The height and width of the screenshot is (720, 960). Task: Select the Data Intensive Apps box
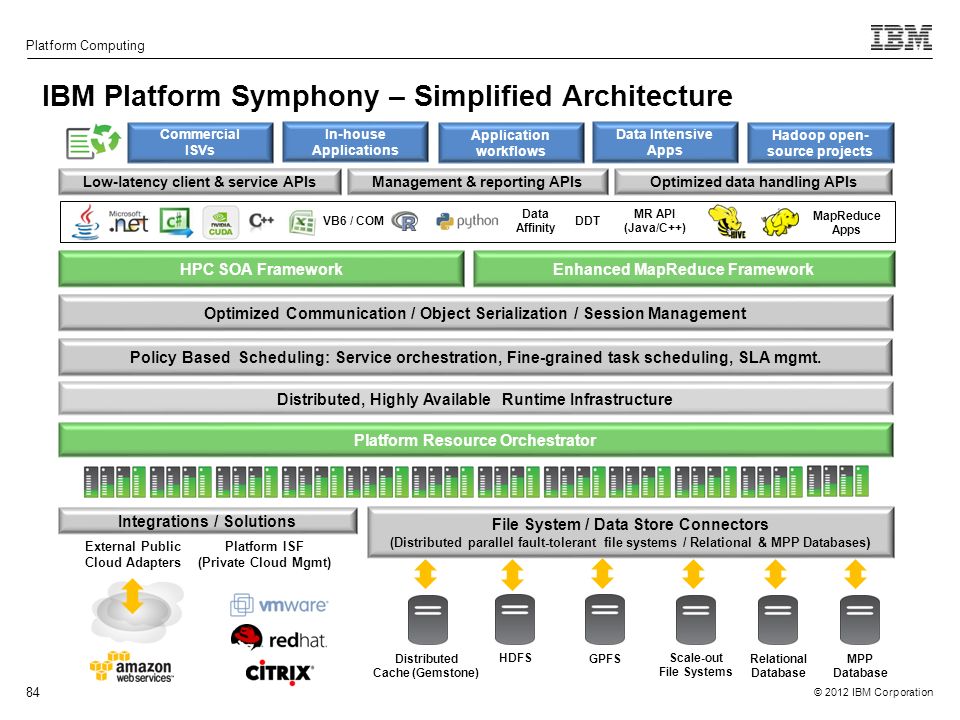[665, 143]
